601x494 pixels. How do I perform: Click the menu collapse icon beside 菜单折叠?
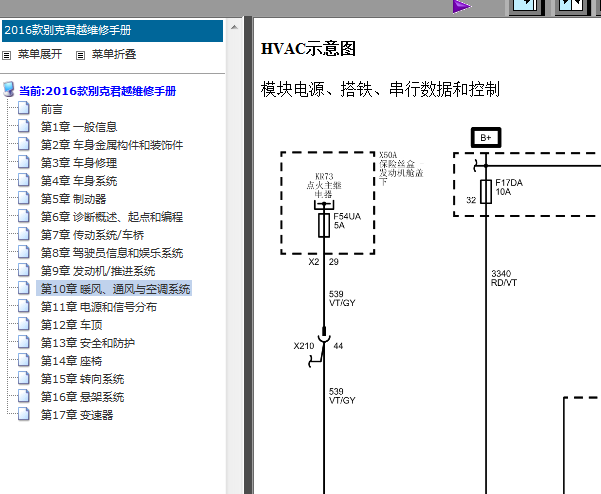80,55
